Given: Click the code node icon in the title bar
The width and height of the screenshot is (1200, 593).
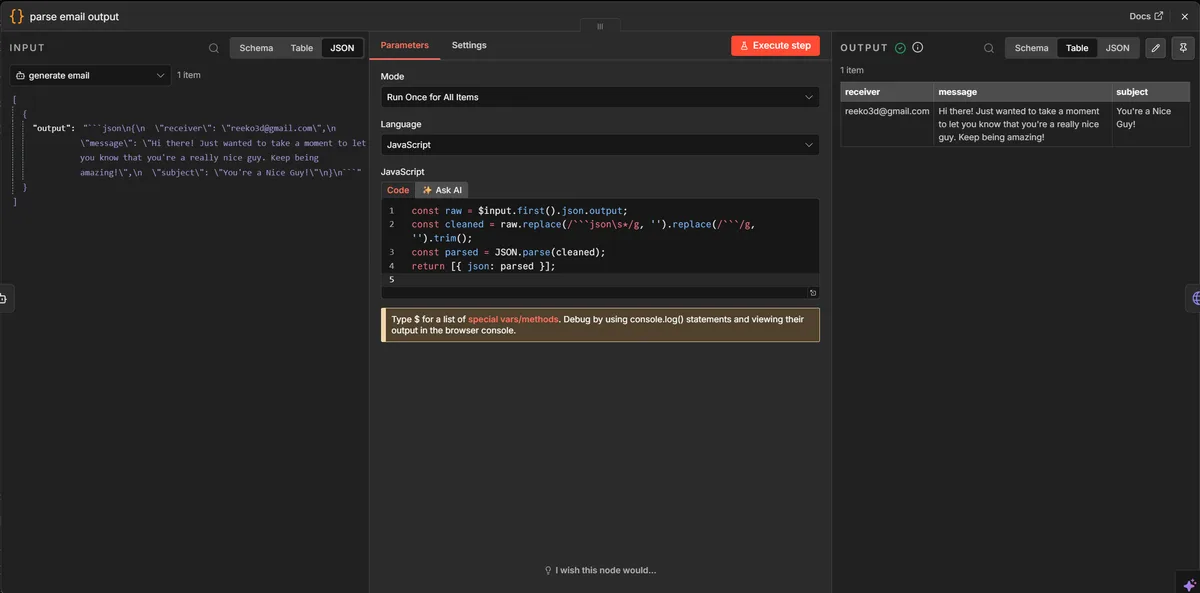Looking at the screenshot, I should tap(14, 16).
